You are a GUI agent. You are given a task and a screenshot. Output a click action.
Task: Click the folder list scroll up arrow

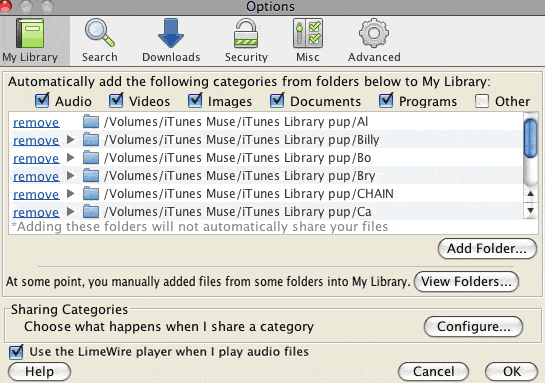(x=530, y=194)
